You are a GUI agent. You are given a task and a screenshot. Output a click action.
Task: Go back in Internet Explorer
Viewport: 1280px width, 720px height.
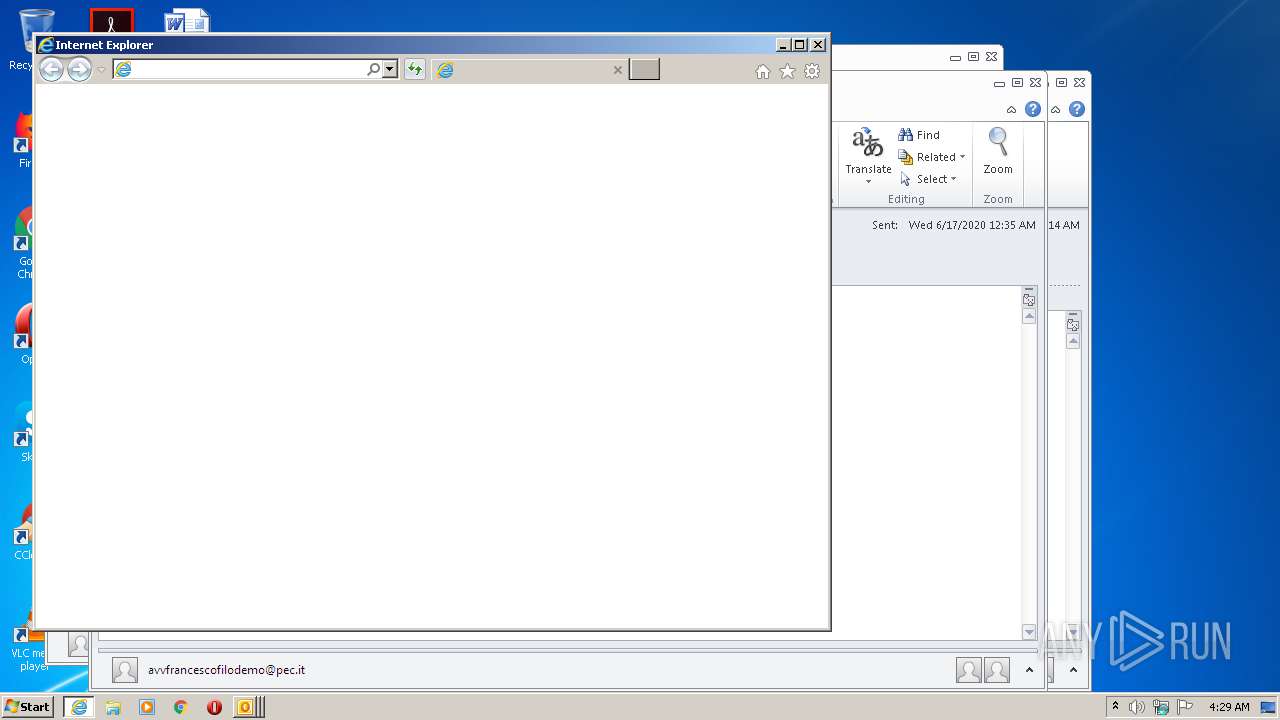(x=51, y=69)
